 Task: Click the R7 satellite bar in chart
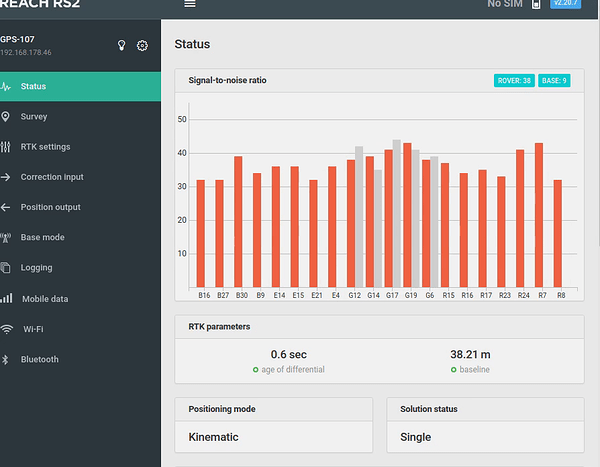pyautogui.click(x=539, y=215)
